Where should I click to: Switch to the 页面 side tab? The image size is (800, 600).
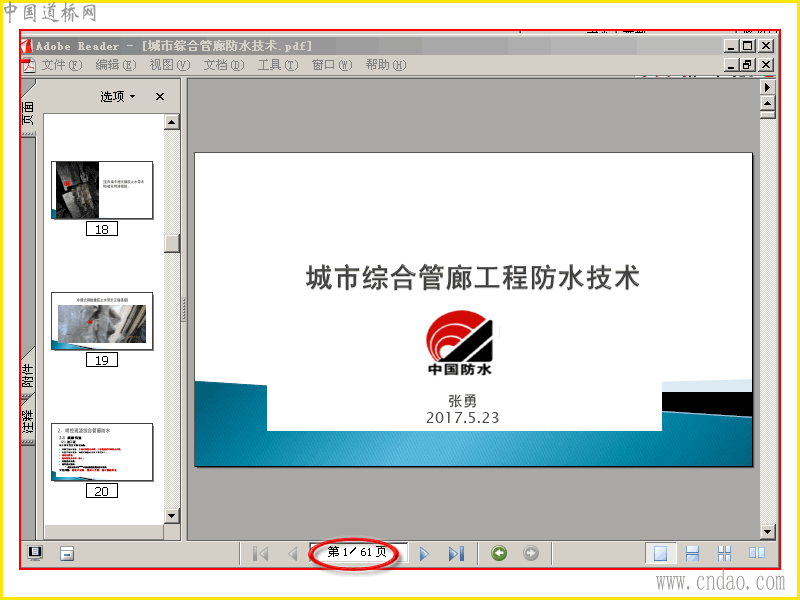[x=28, y=112]
